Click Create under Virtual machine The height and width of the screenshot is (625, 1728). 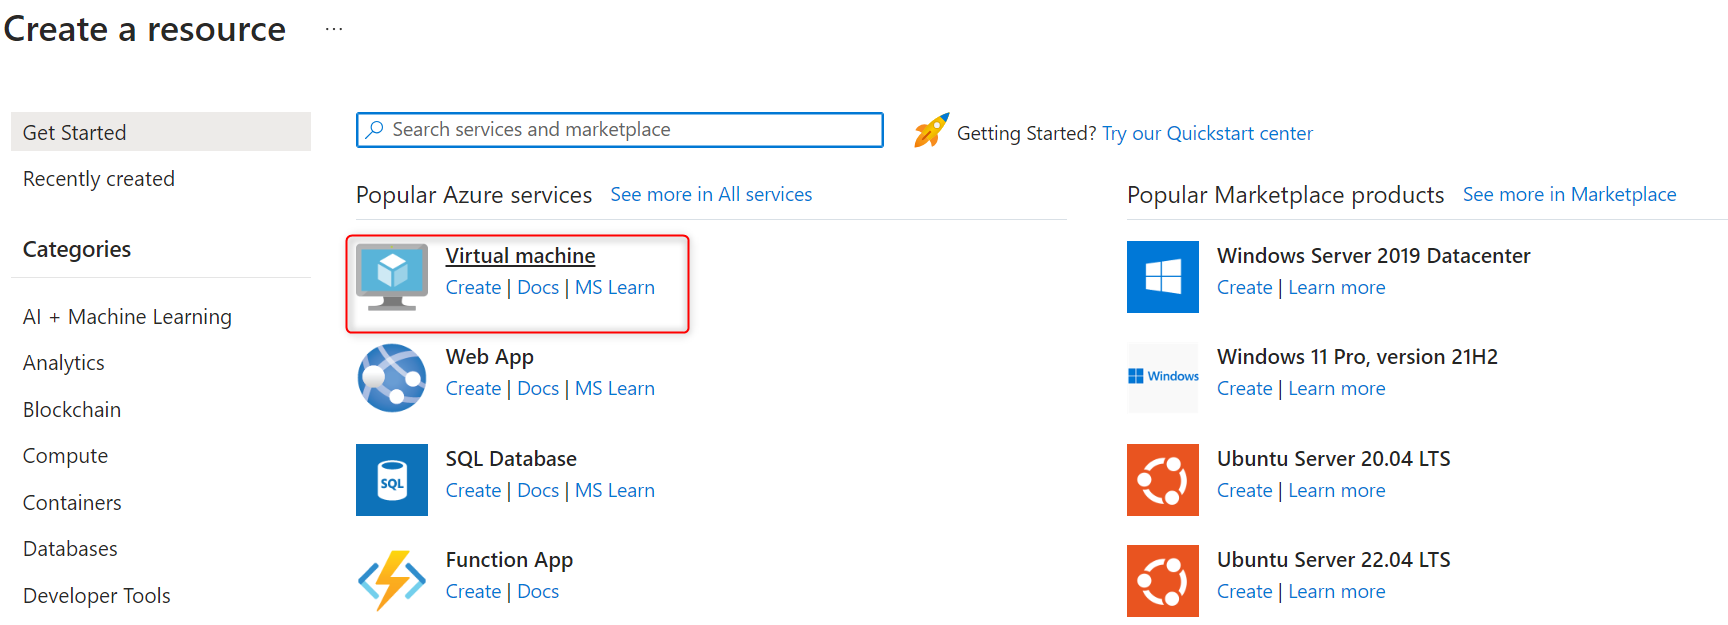pos(473,288)
